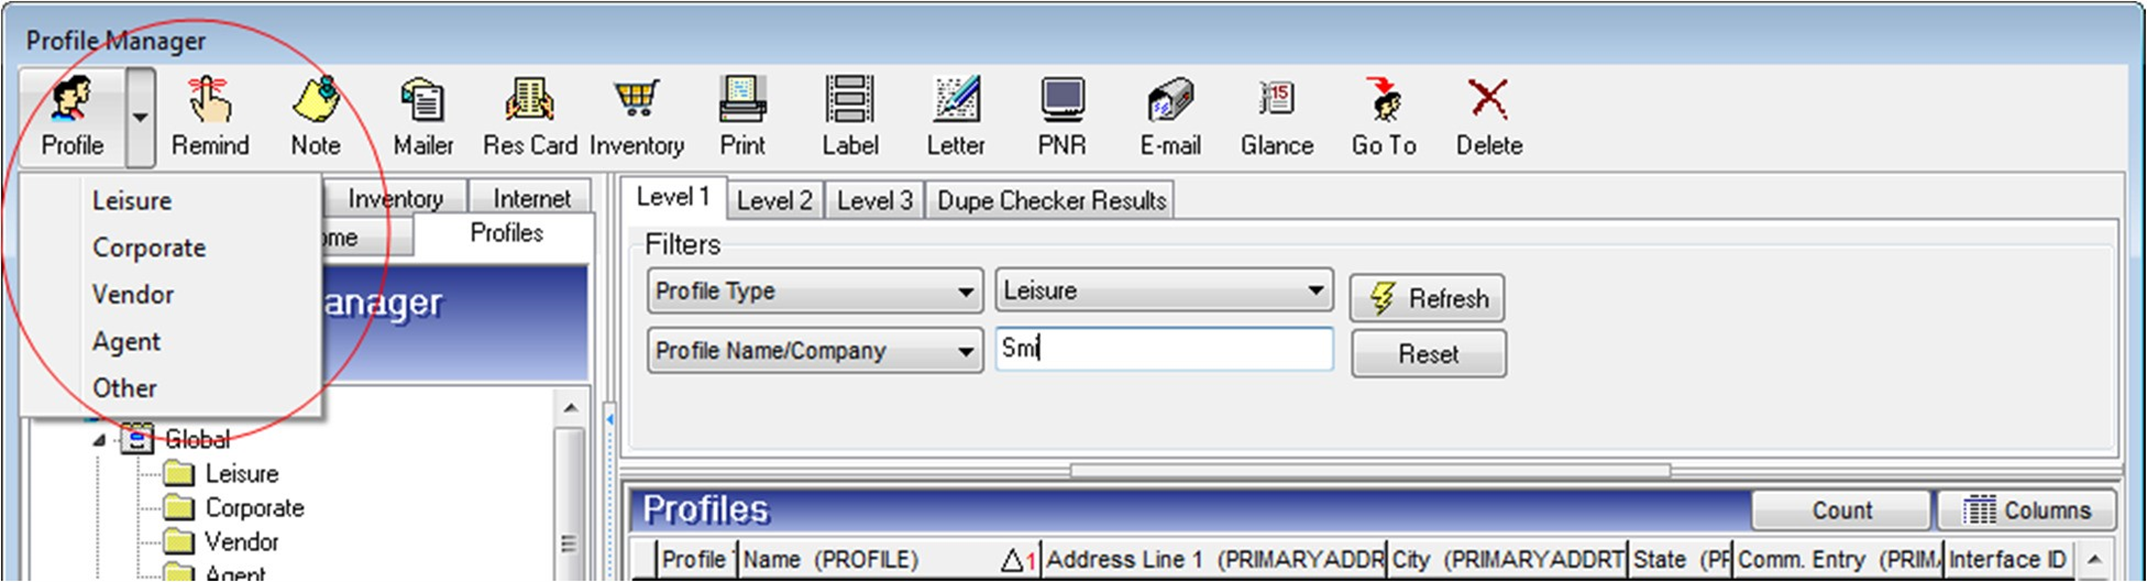Expand the Profile button dropdown arrow
The width and height of the screenshot is (2147, 582).
pos(141,118)
